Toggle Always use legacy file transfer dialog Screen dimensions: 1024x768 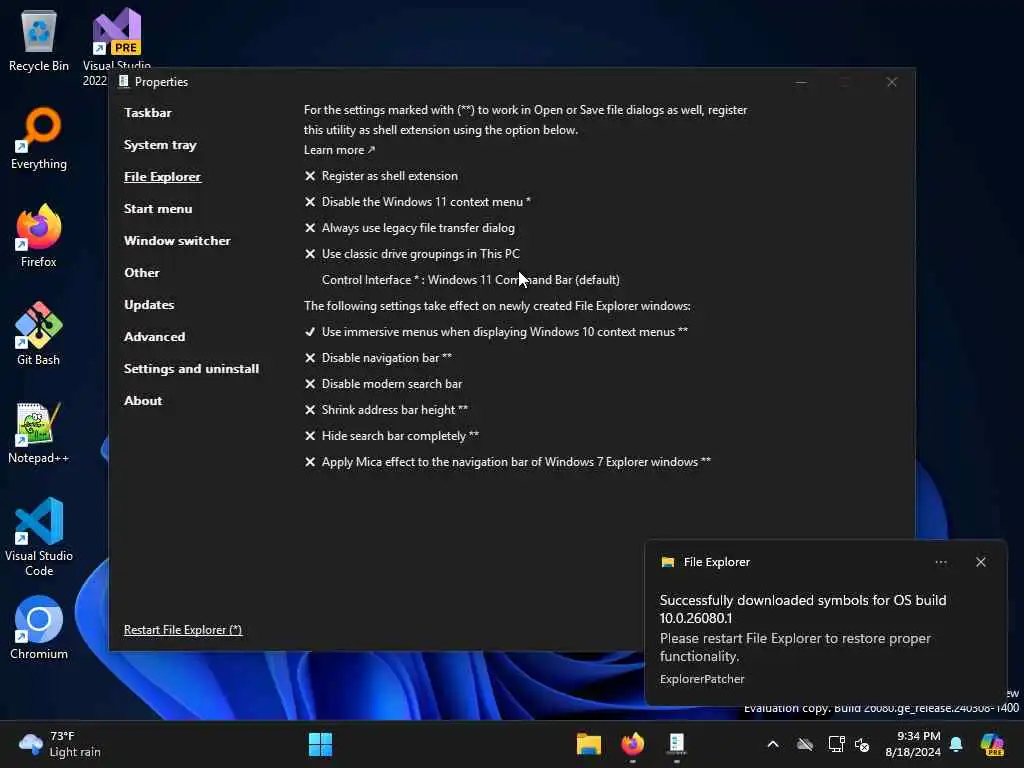[409, 228]
